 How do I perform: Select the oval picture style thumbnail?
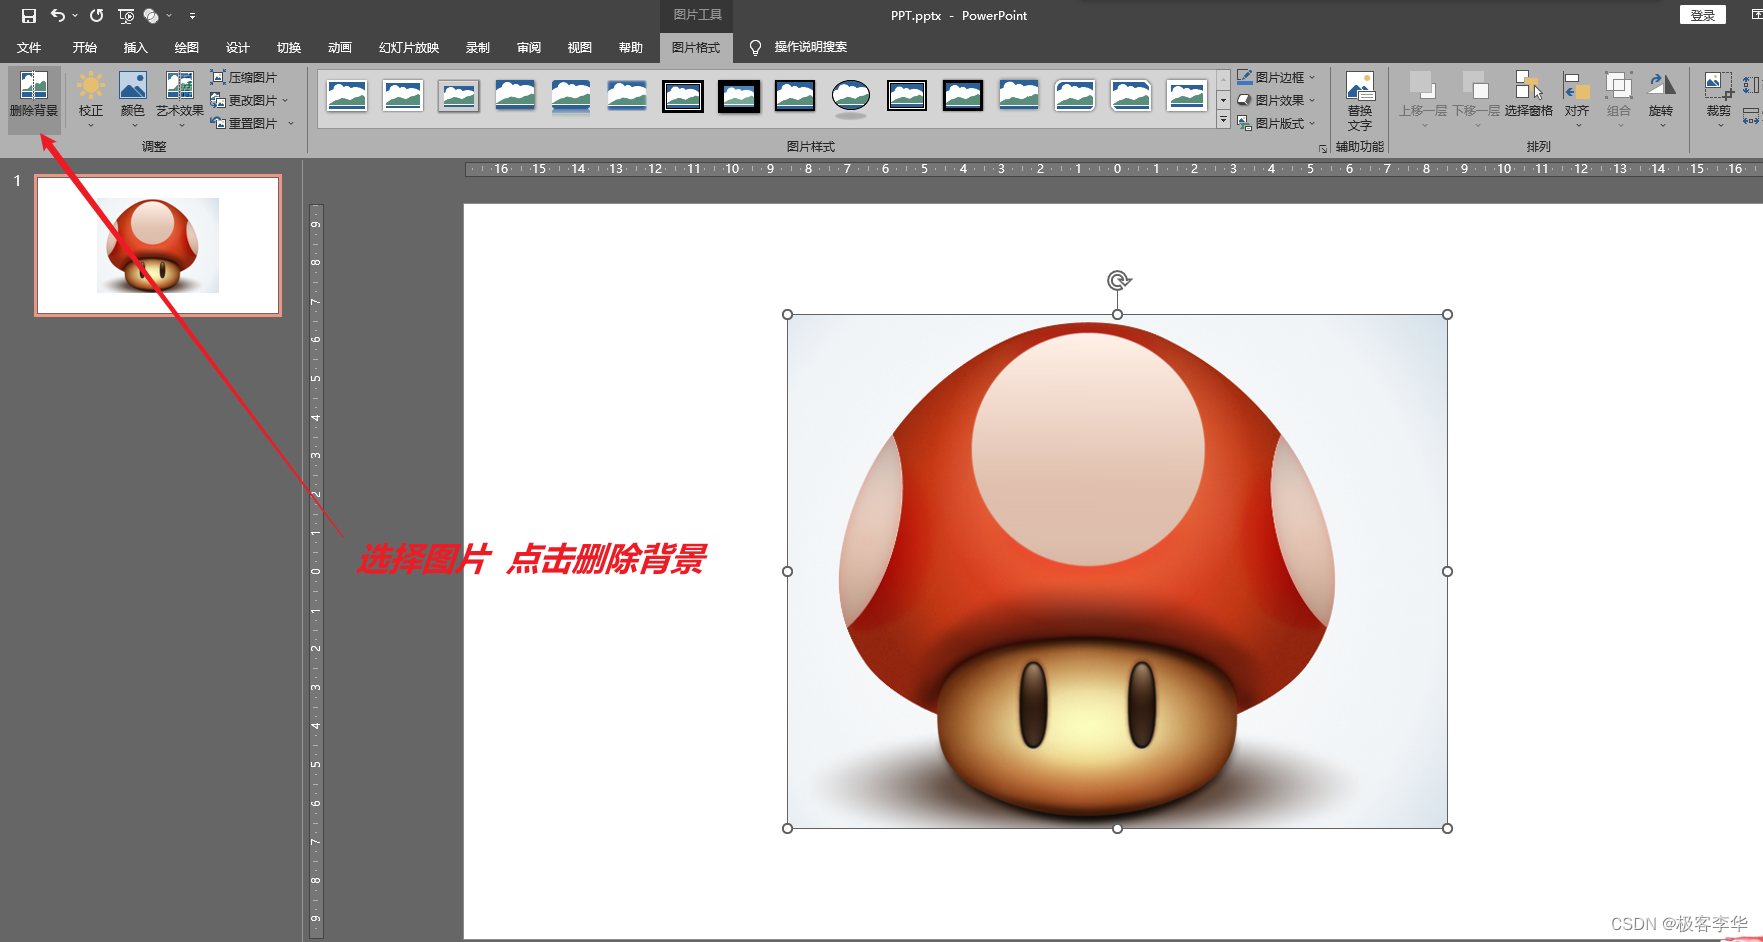(x=851, y=97)
